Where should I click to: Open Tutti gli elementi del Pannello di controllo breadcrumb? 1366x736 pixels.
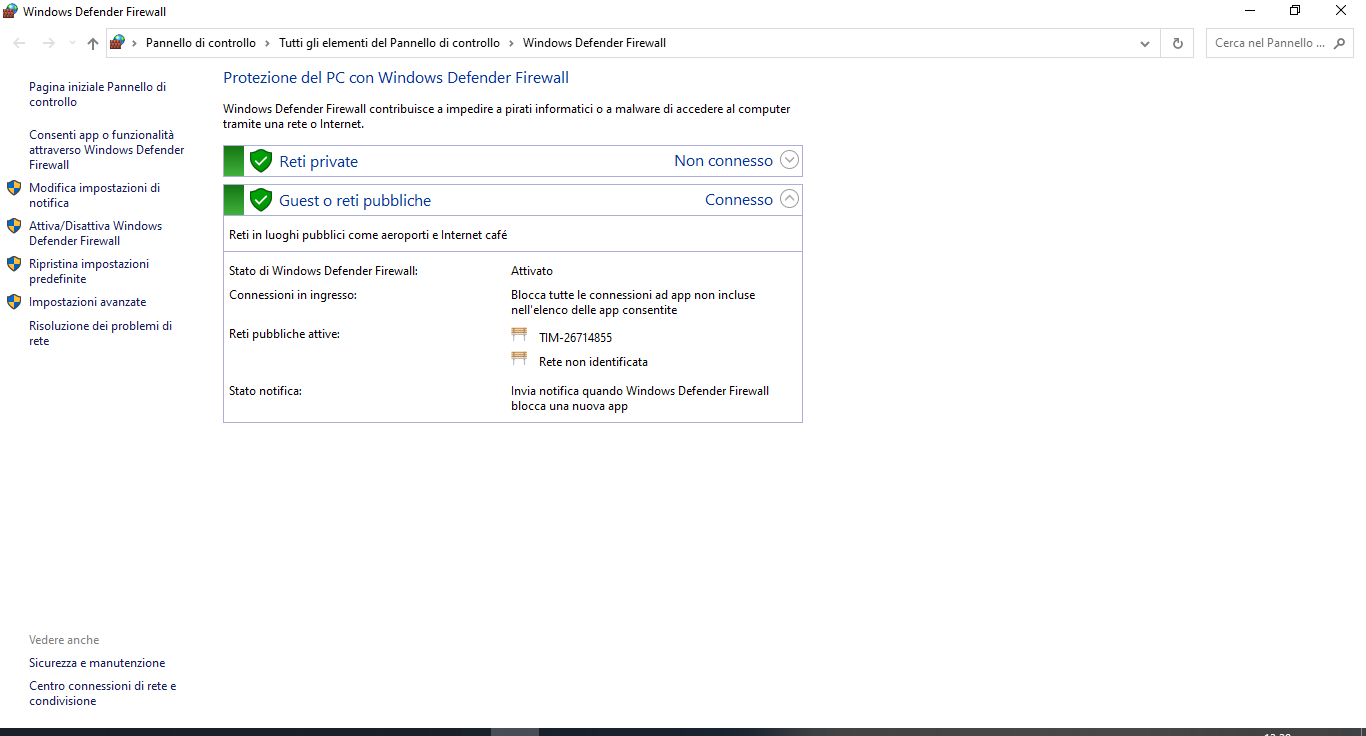click(389, 43)
